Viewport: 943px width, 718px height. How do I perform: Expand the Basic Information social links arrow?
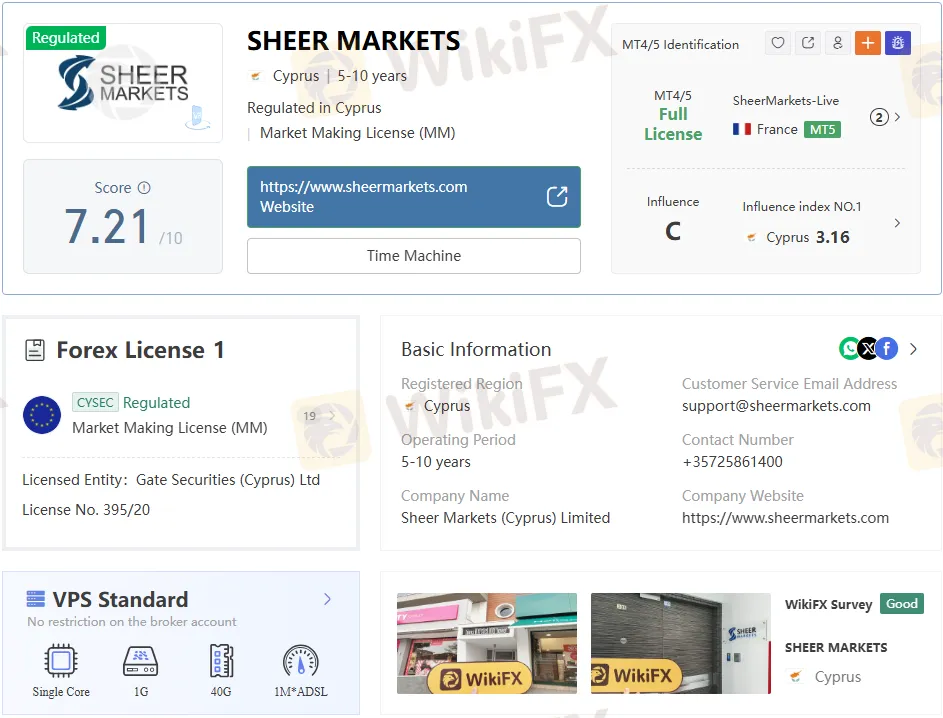pos(913,349)
